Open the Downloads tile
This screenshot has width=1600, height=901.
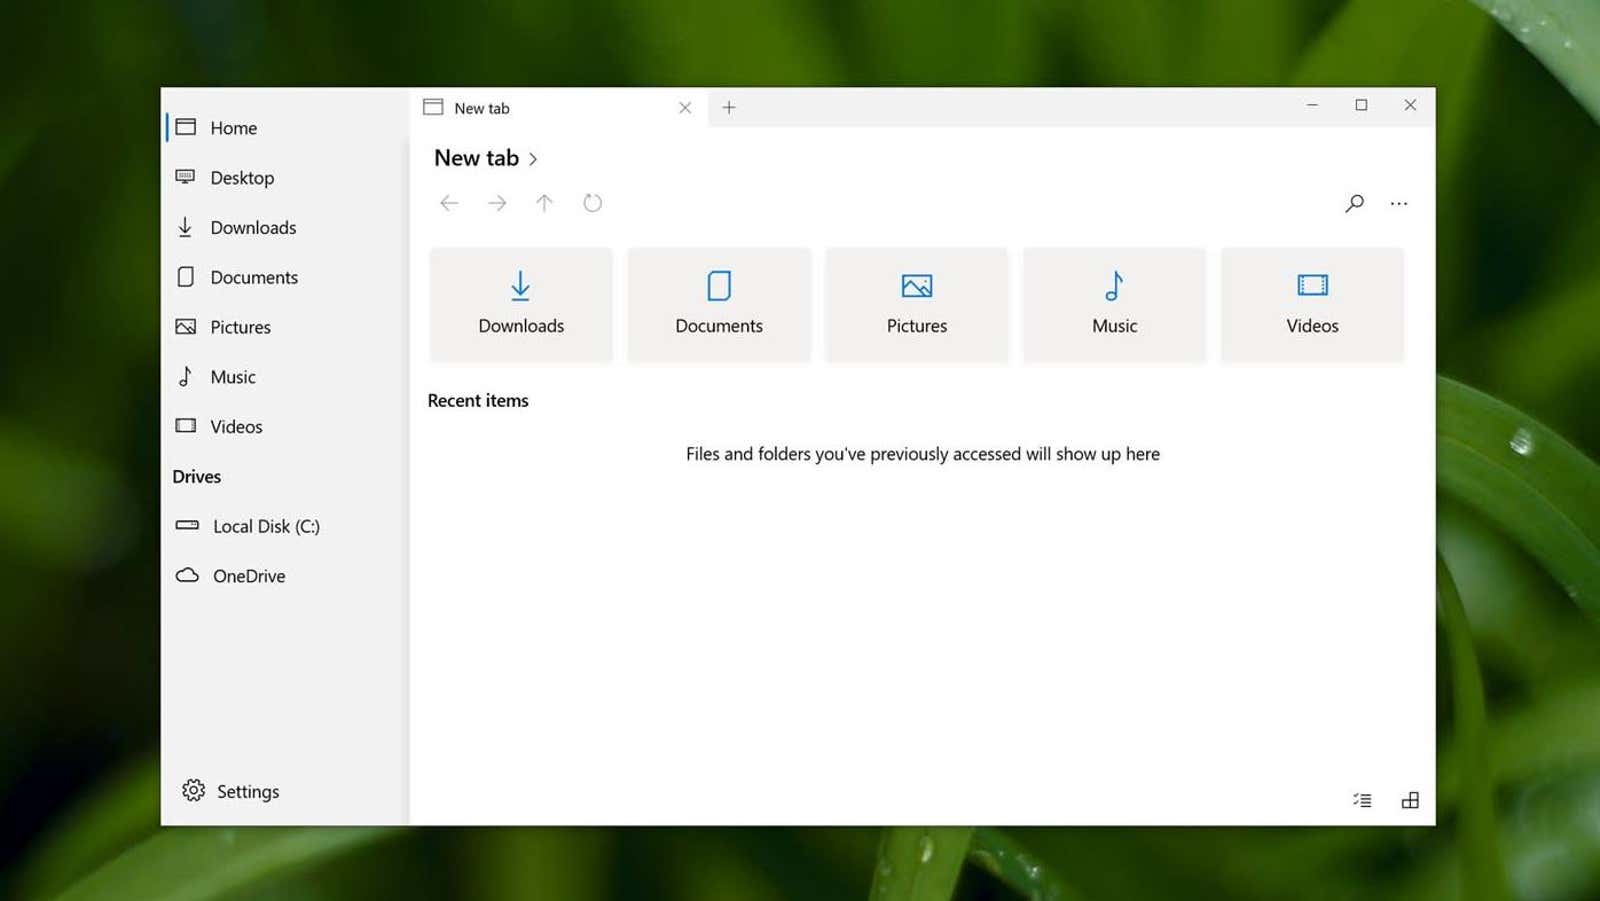coord(521,305)
